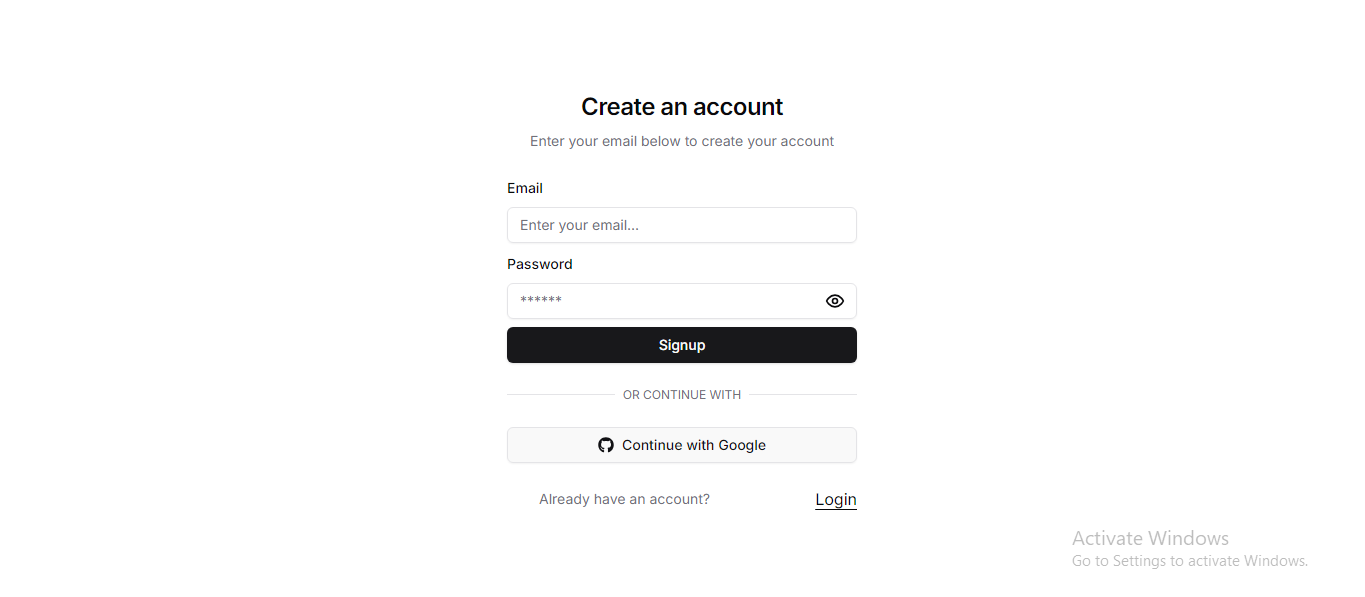Click the "Go to Settings to activate Windows" text
The width and height of the screenshot is (1365, 597).
click(1190, 561)
